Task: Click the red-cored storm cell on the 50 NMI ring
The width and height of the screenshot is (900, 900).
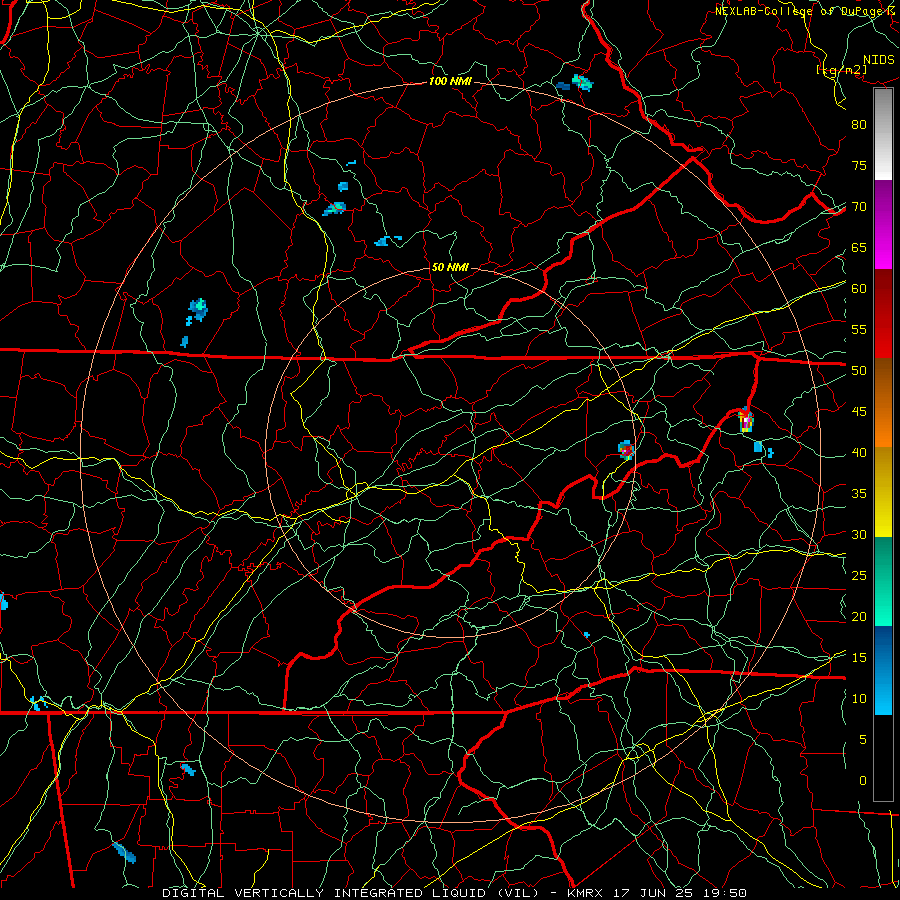Action: tap(626, 449)
